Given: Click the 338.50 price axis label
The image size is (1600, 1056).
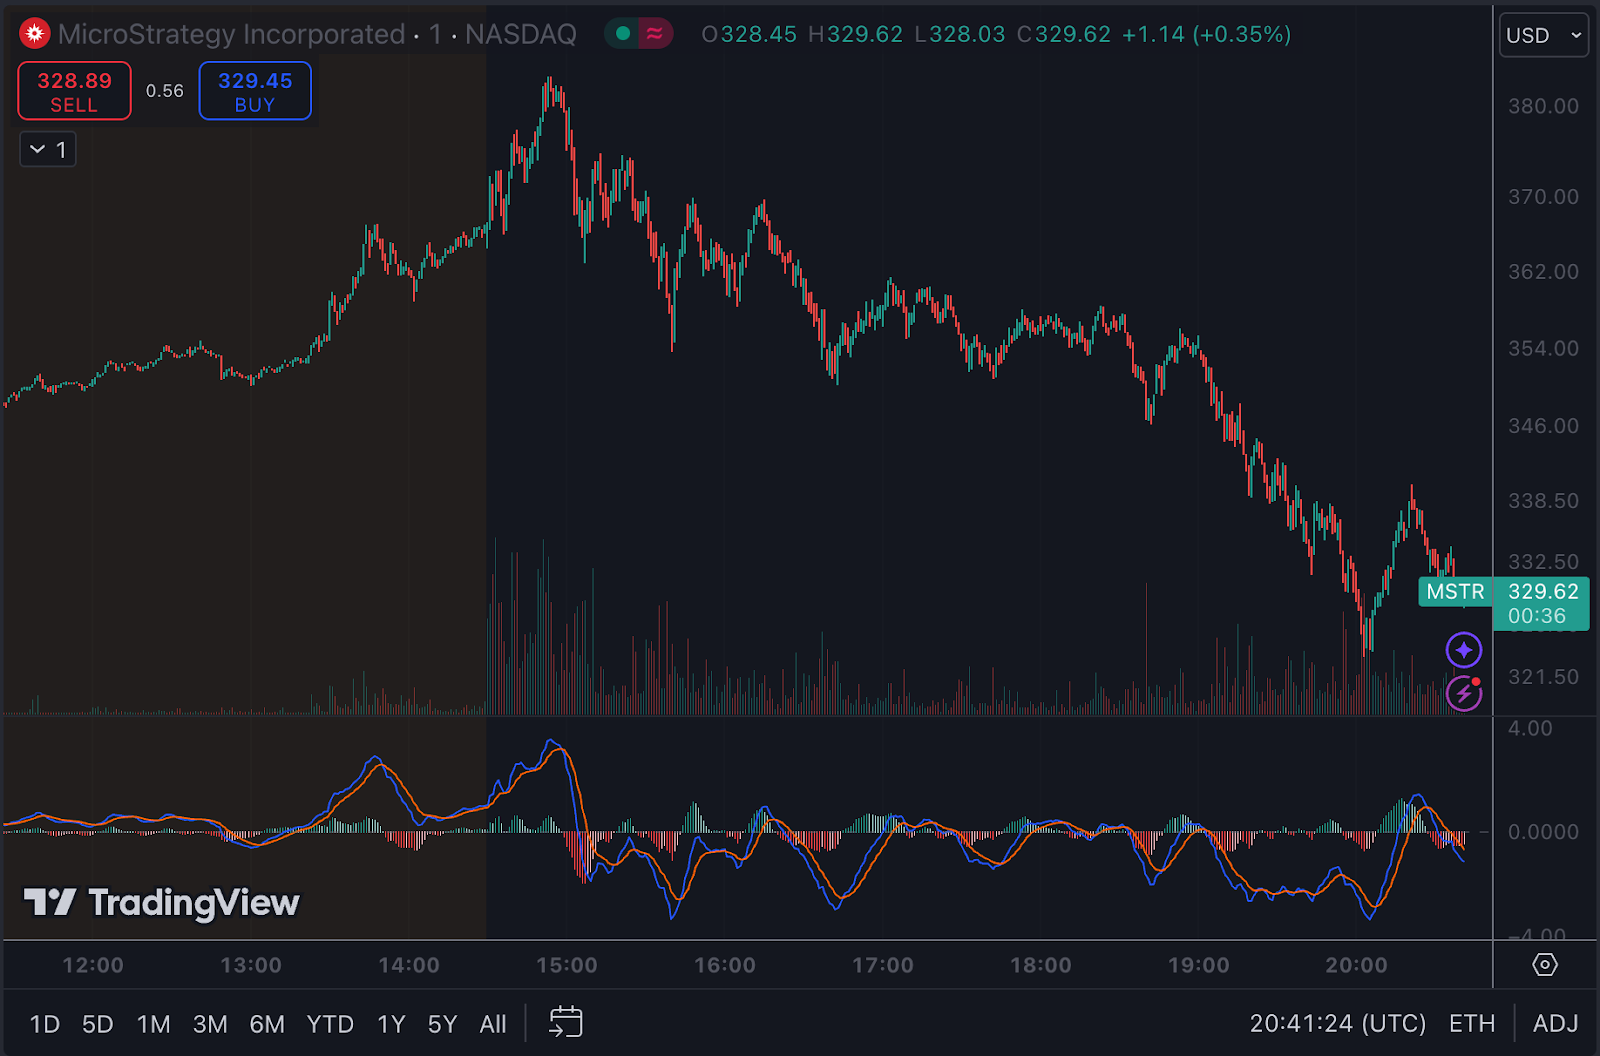Looking at the screenshot, I should pyautogui.click(x=1543, y=500).
